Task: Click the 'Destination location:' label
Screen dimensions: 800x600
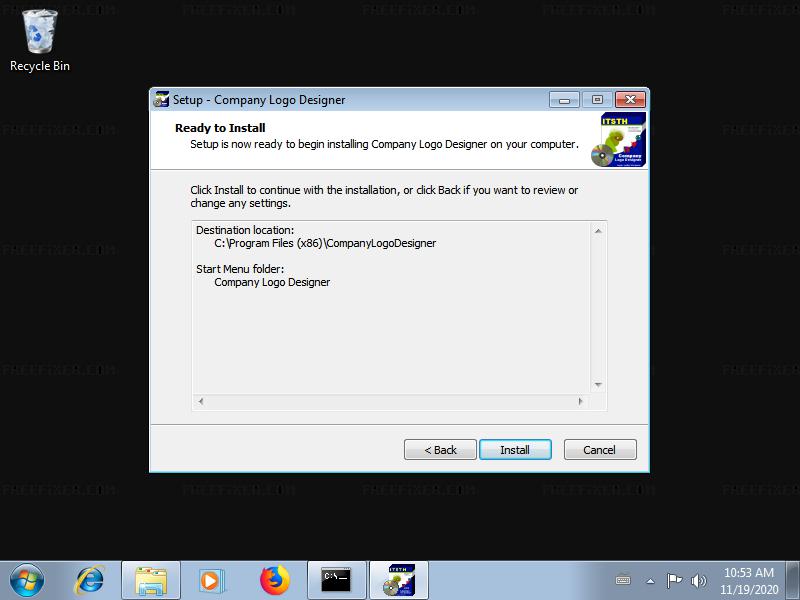Action: [x=245, y=230]
